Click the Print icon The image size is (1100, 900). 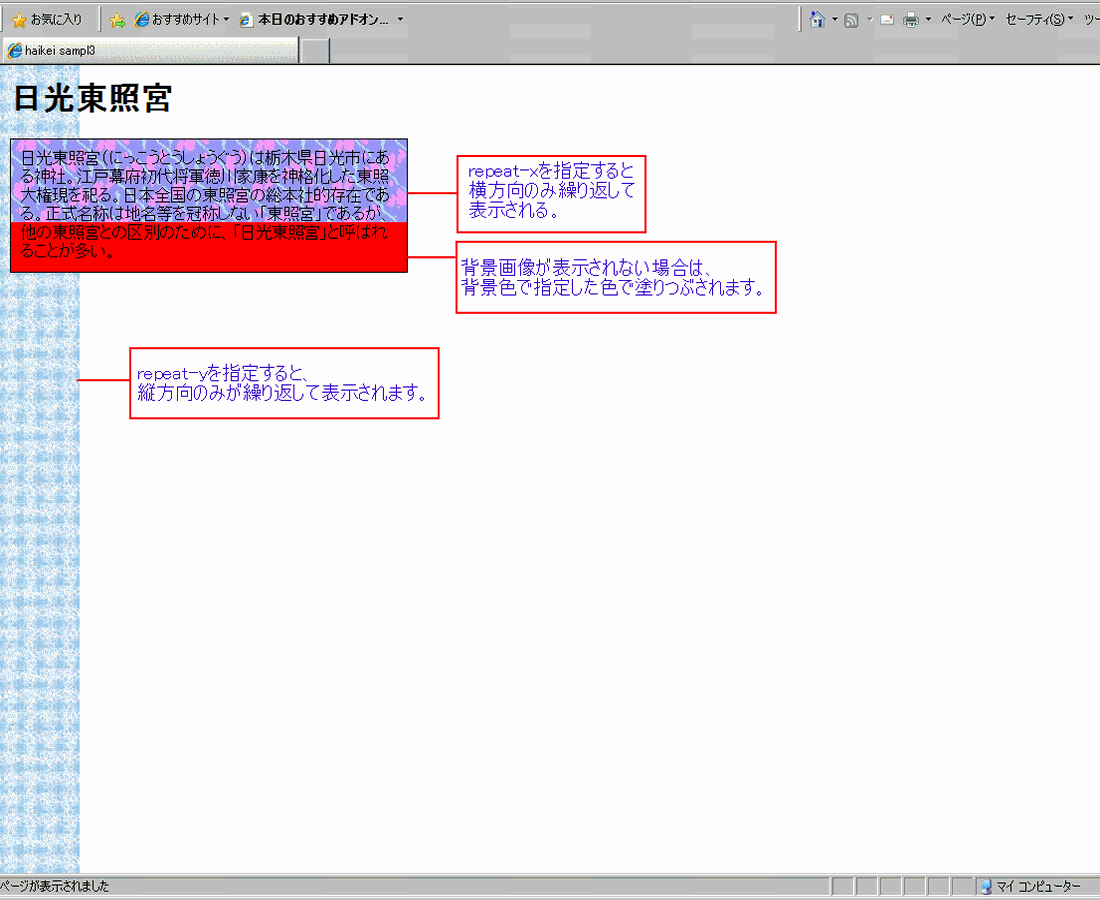pyautogui.click(x=911, y=20)
